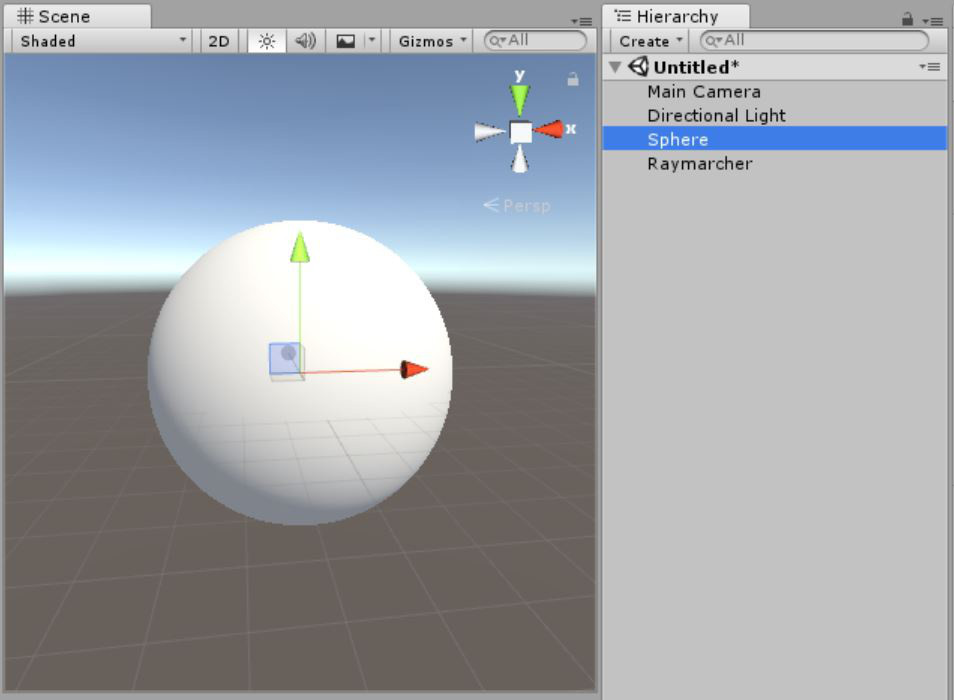Click the red X axis cone on orientation gizmo
954x700 pixels.
(x=548, y=130)
